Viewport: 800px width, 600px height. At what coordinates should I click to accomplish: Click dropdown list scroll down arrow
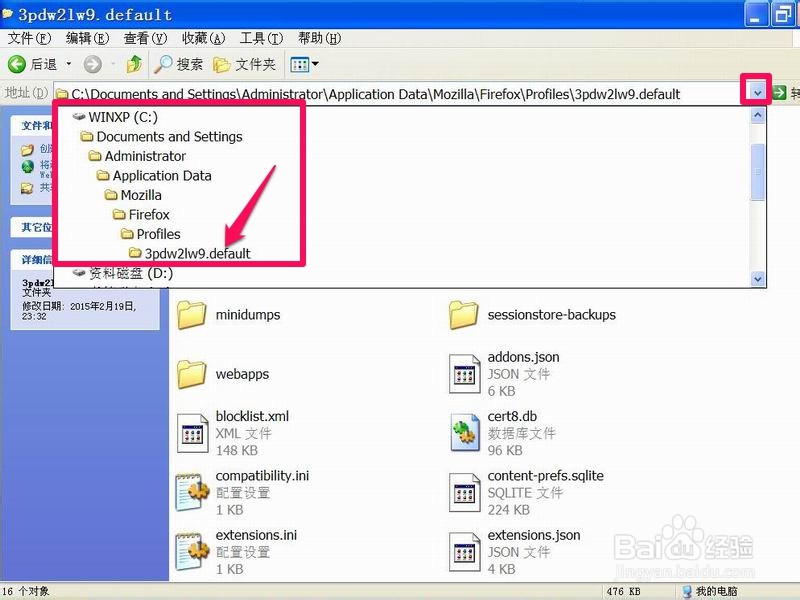[x=758, y=279]
